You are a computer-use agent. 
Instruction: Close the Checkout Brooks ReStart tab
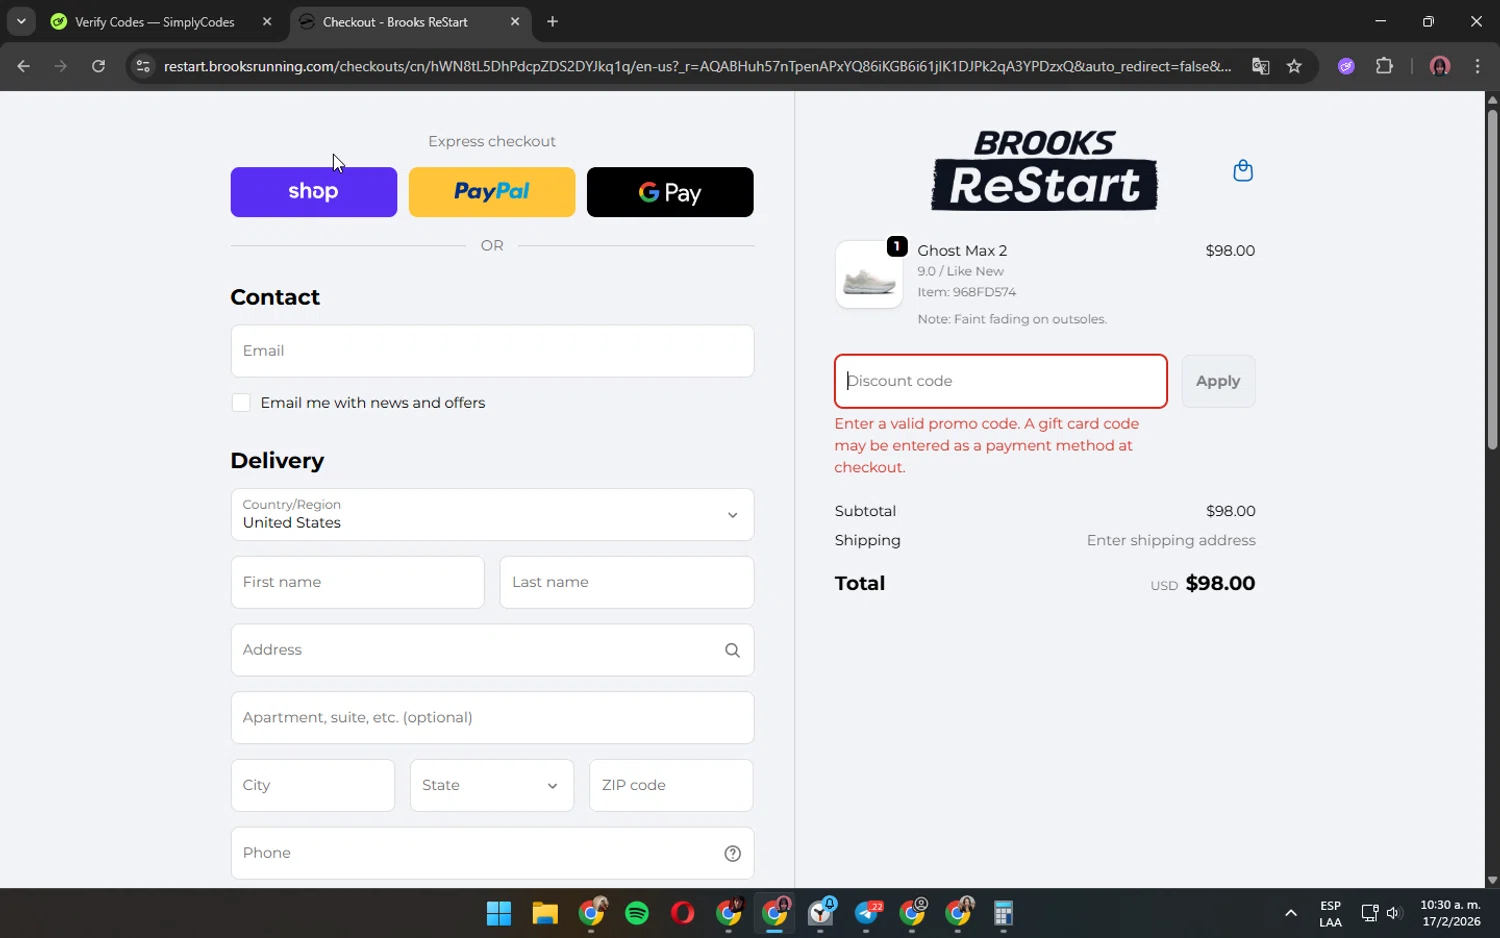coord(515,21)
